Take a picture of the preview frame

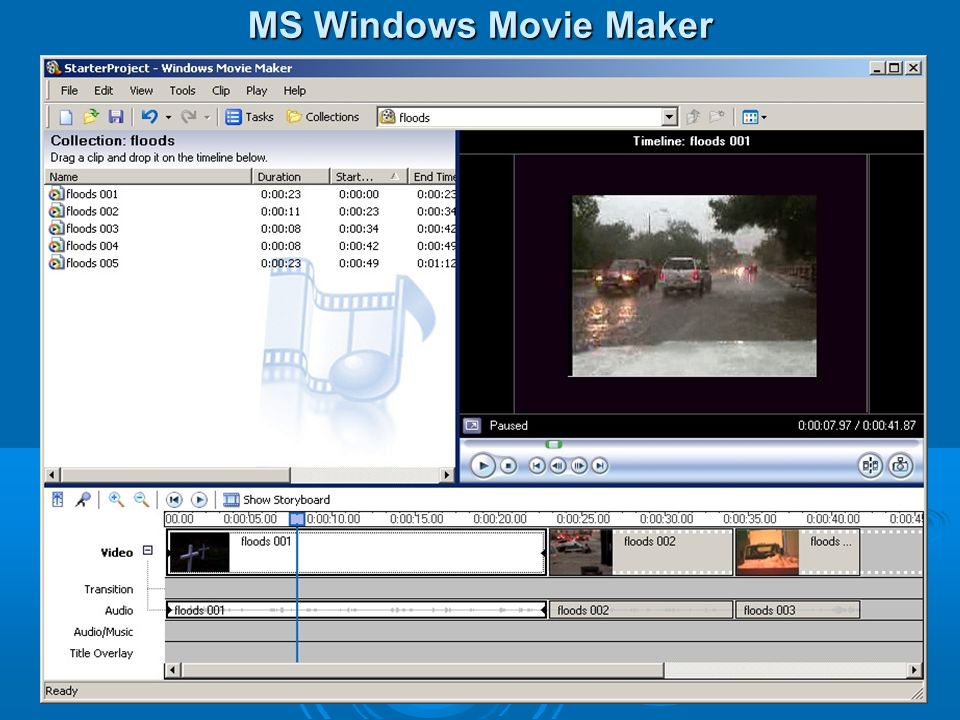(901, 466)
